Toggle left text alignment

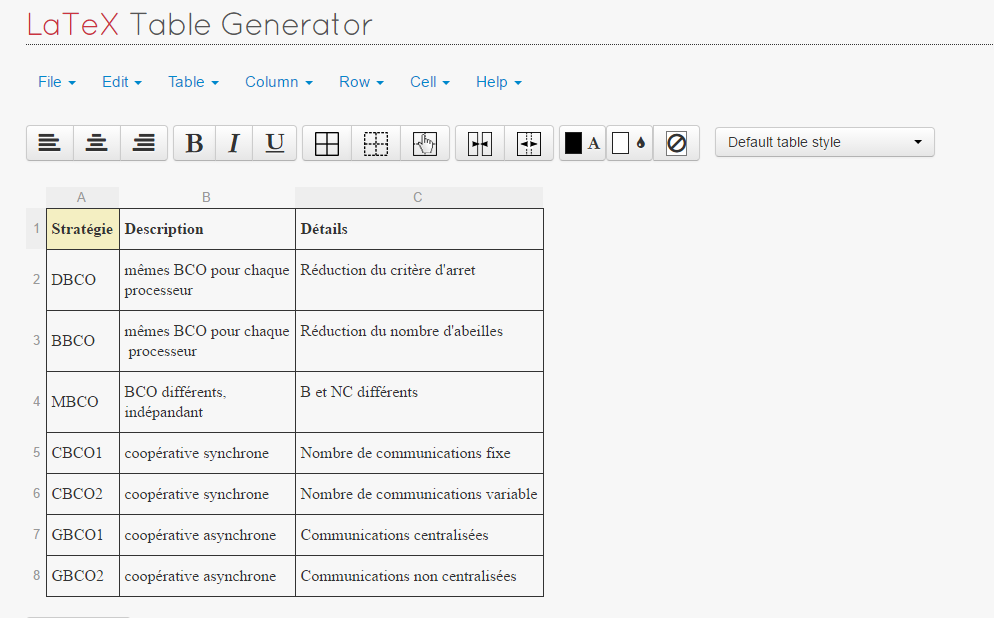coord(49,142)
